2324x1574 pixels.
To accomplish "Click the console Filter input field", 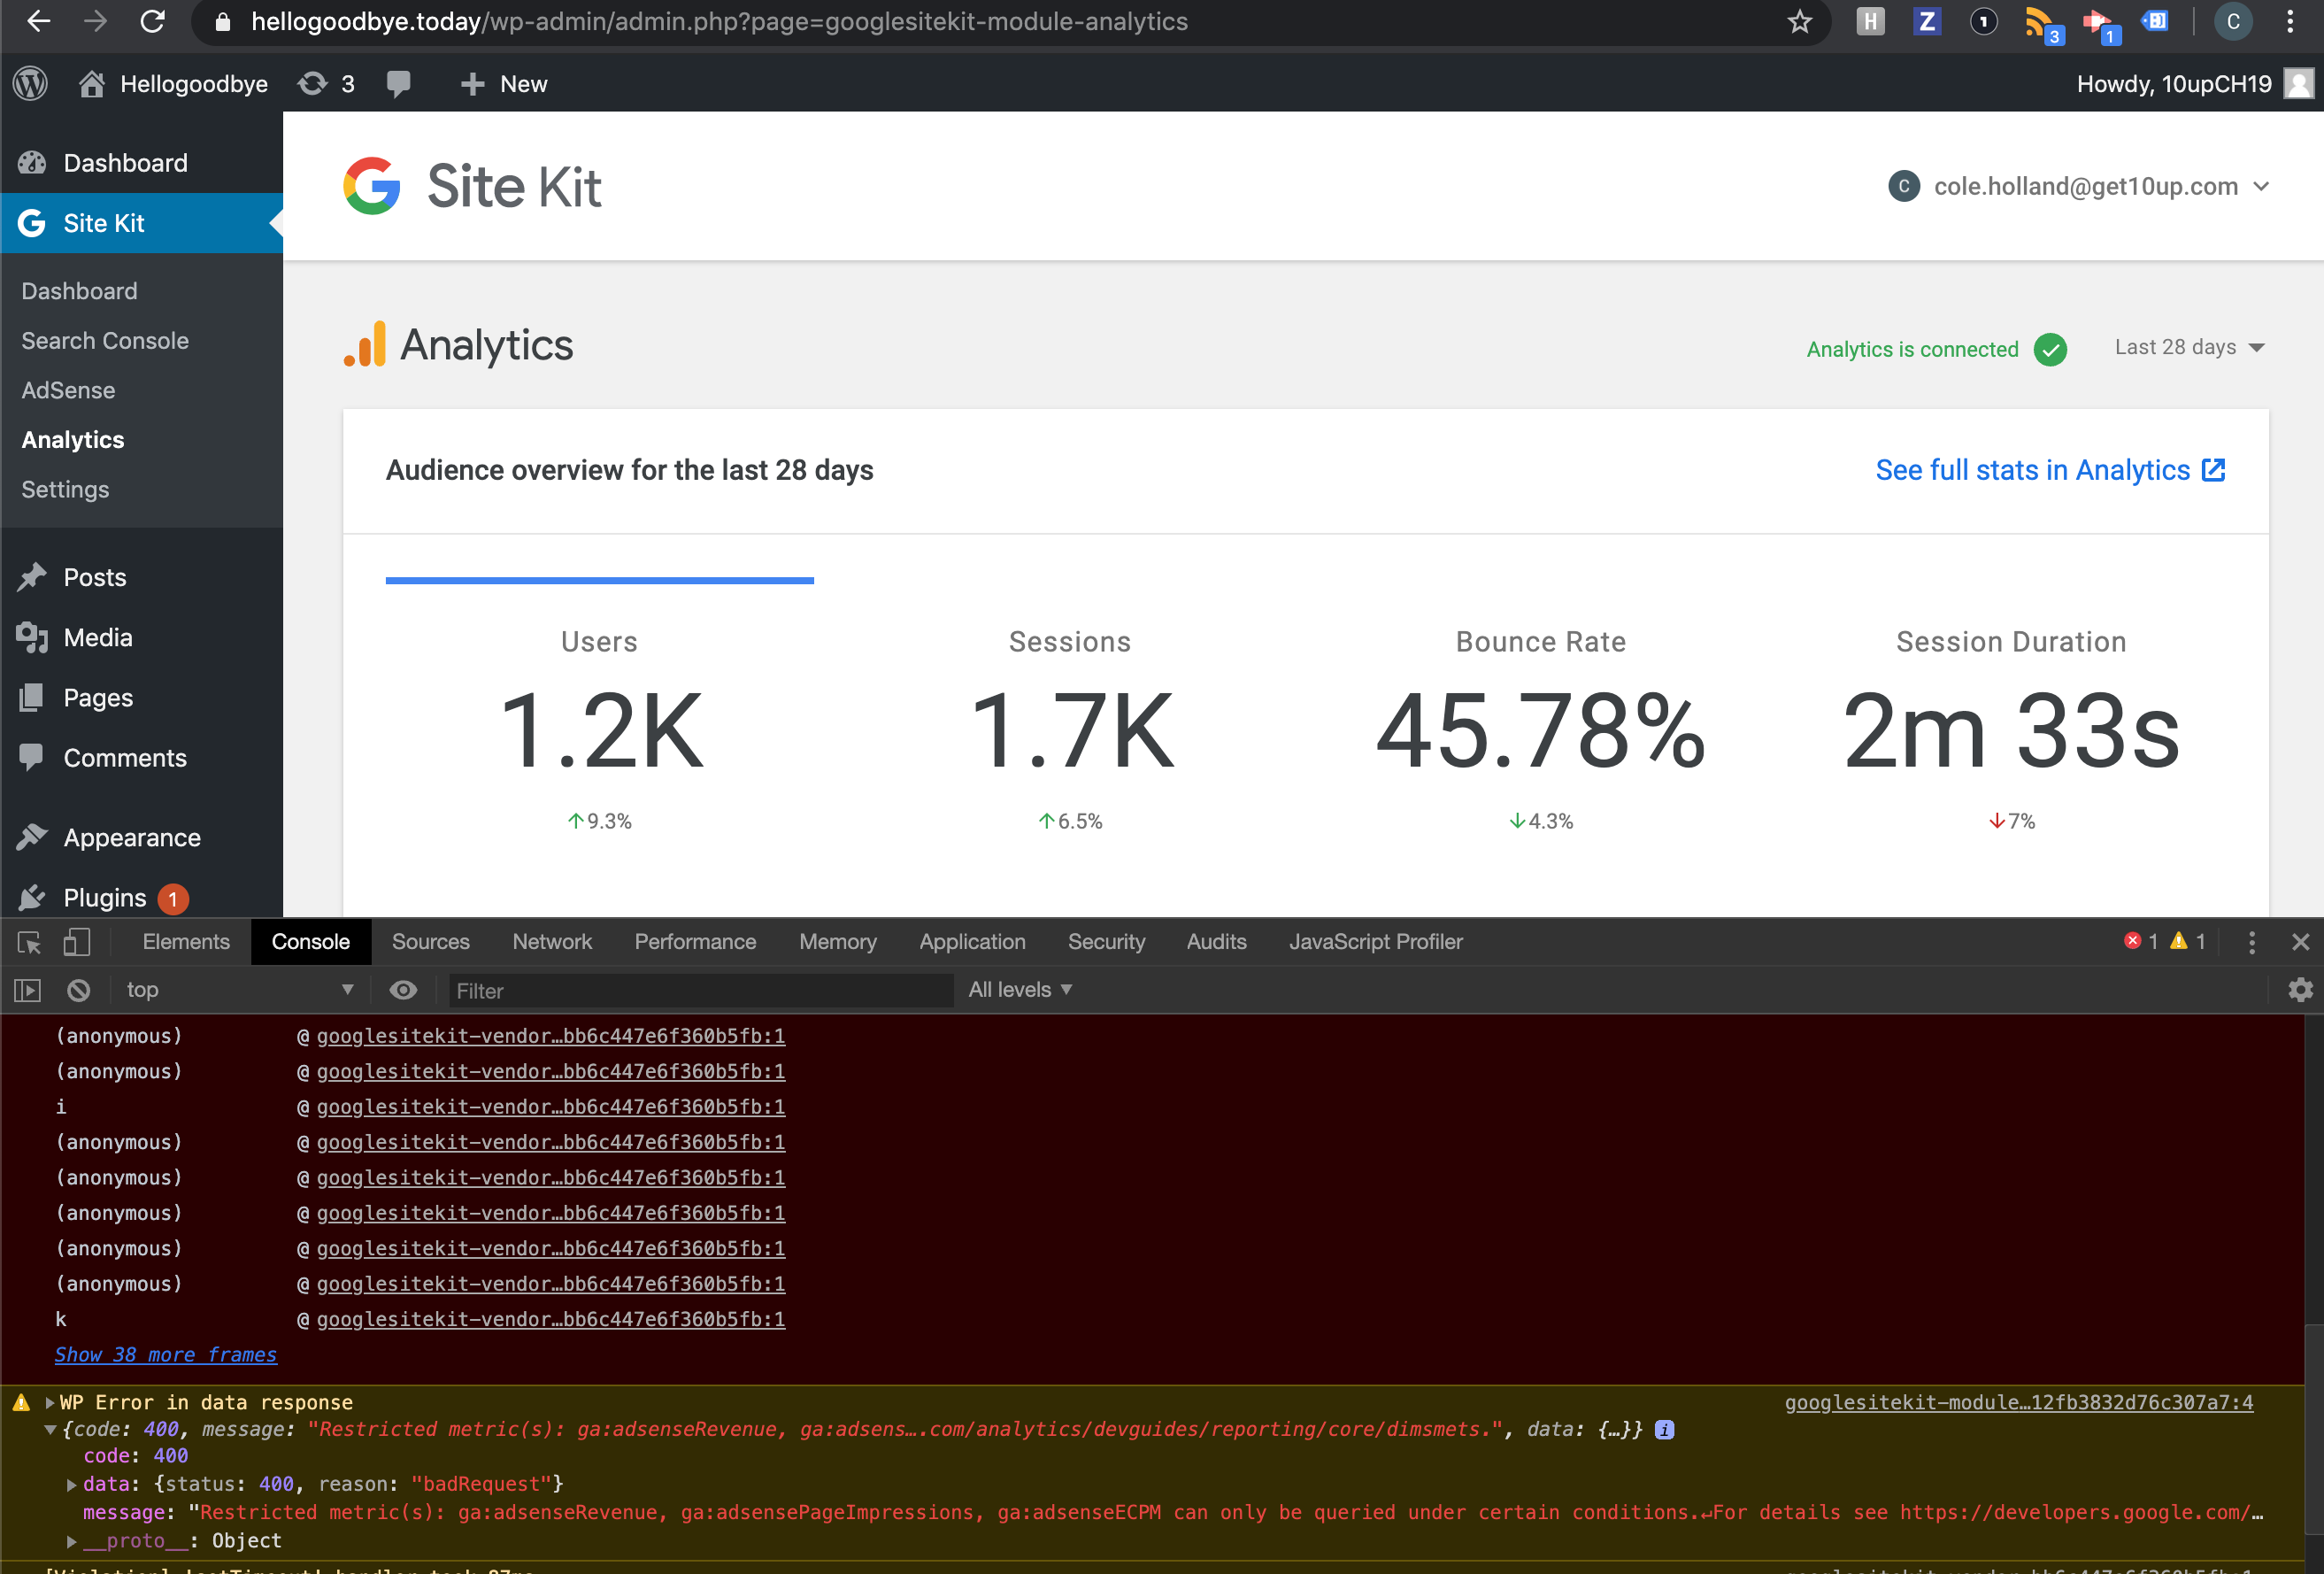I will [700, 990].
